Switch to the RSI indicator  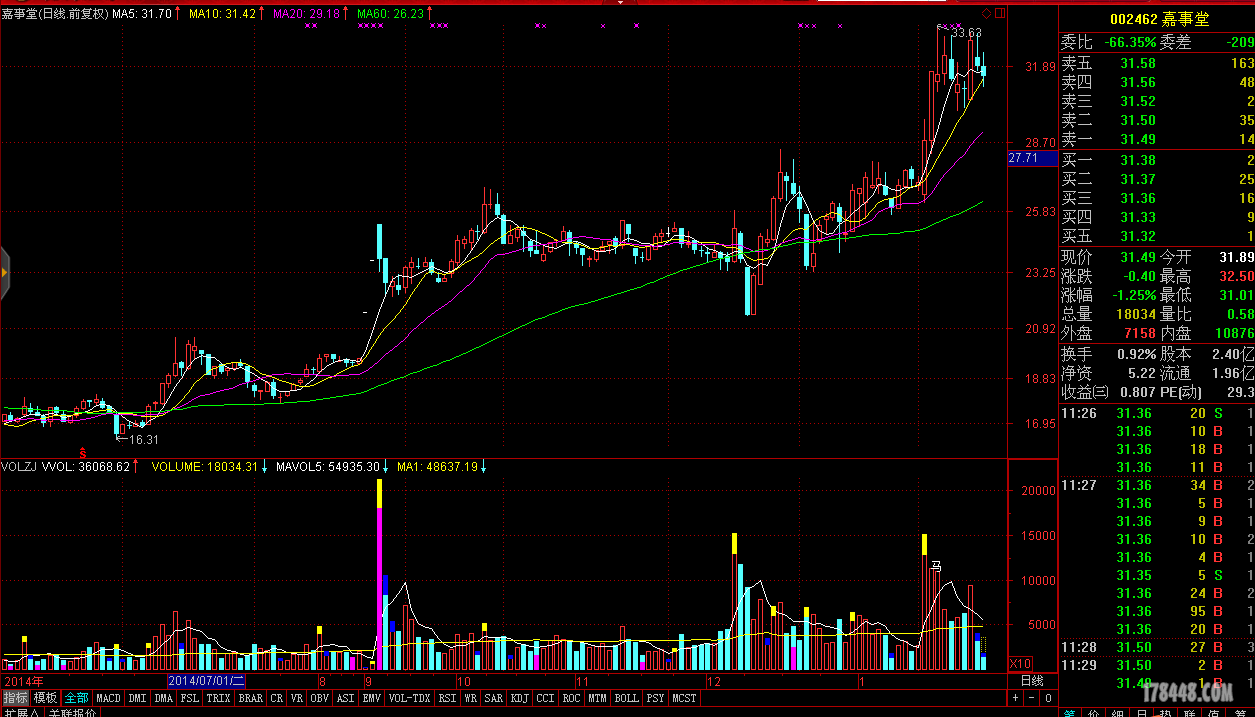click(448, 698)
